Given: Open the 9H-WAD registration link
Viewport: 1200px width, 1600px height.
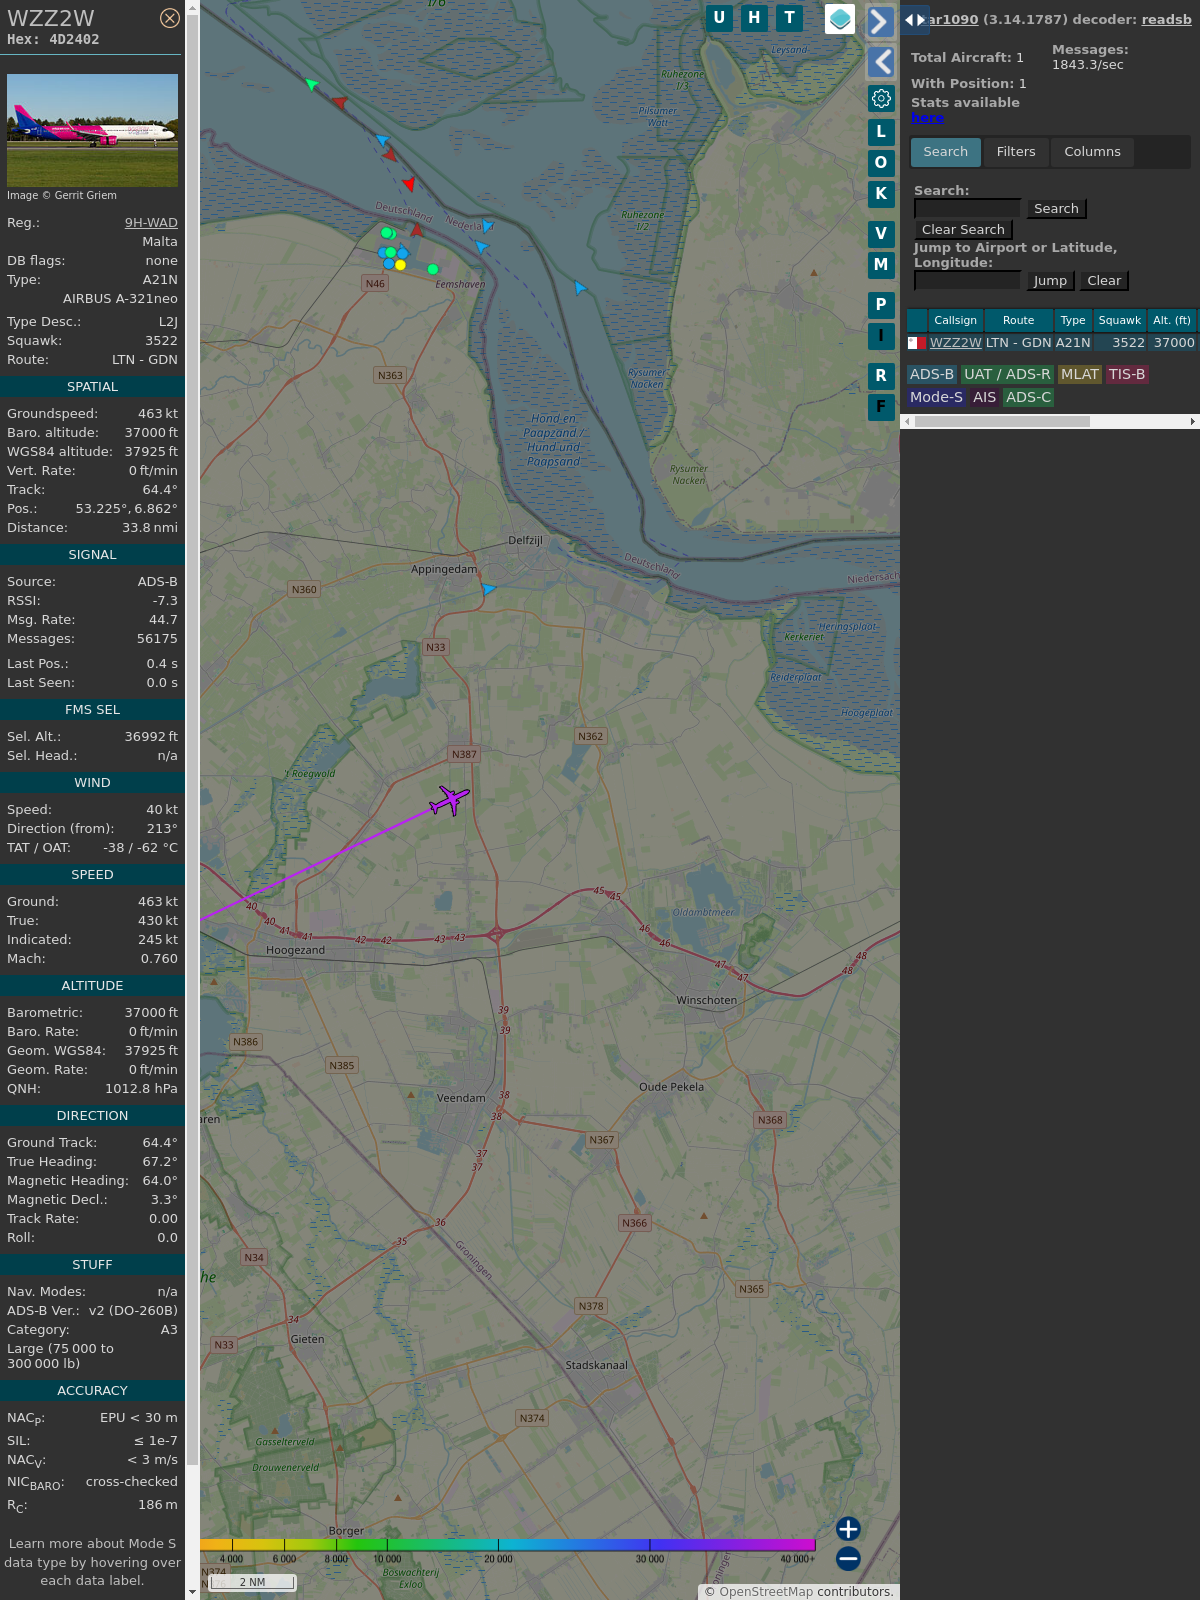Looking at the screenshot, I should 151,223.
